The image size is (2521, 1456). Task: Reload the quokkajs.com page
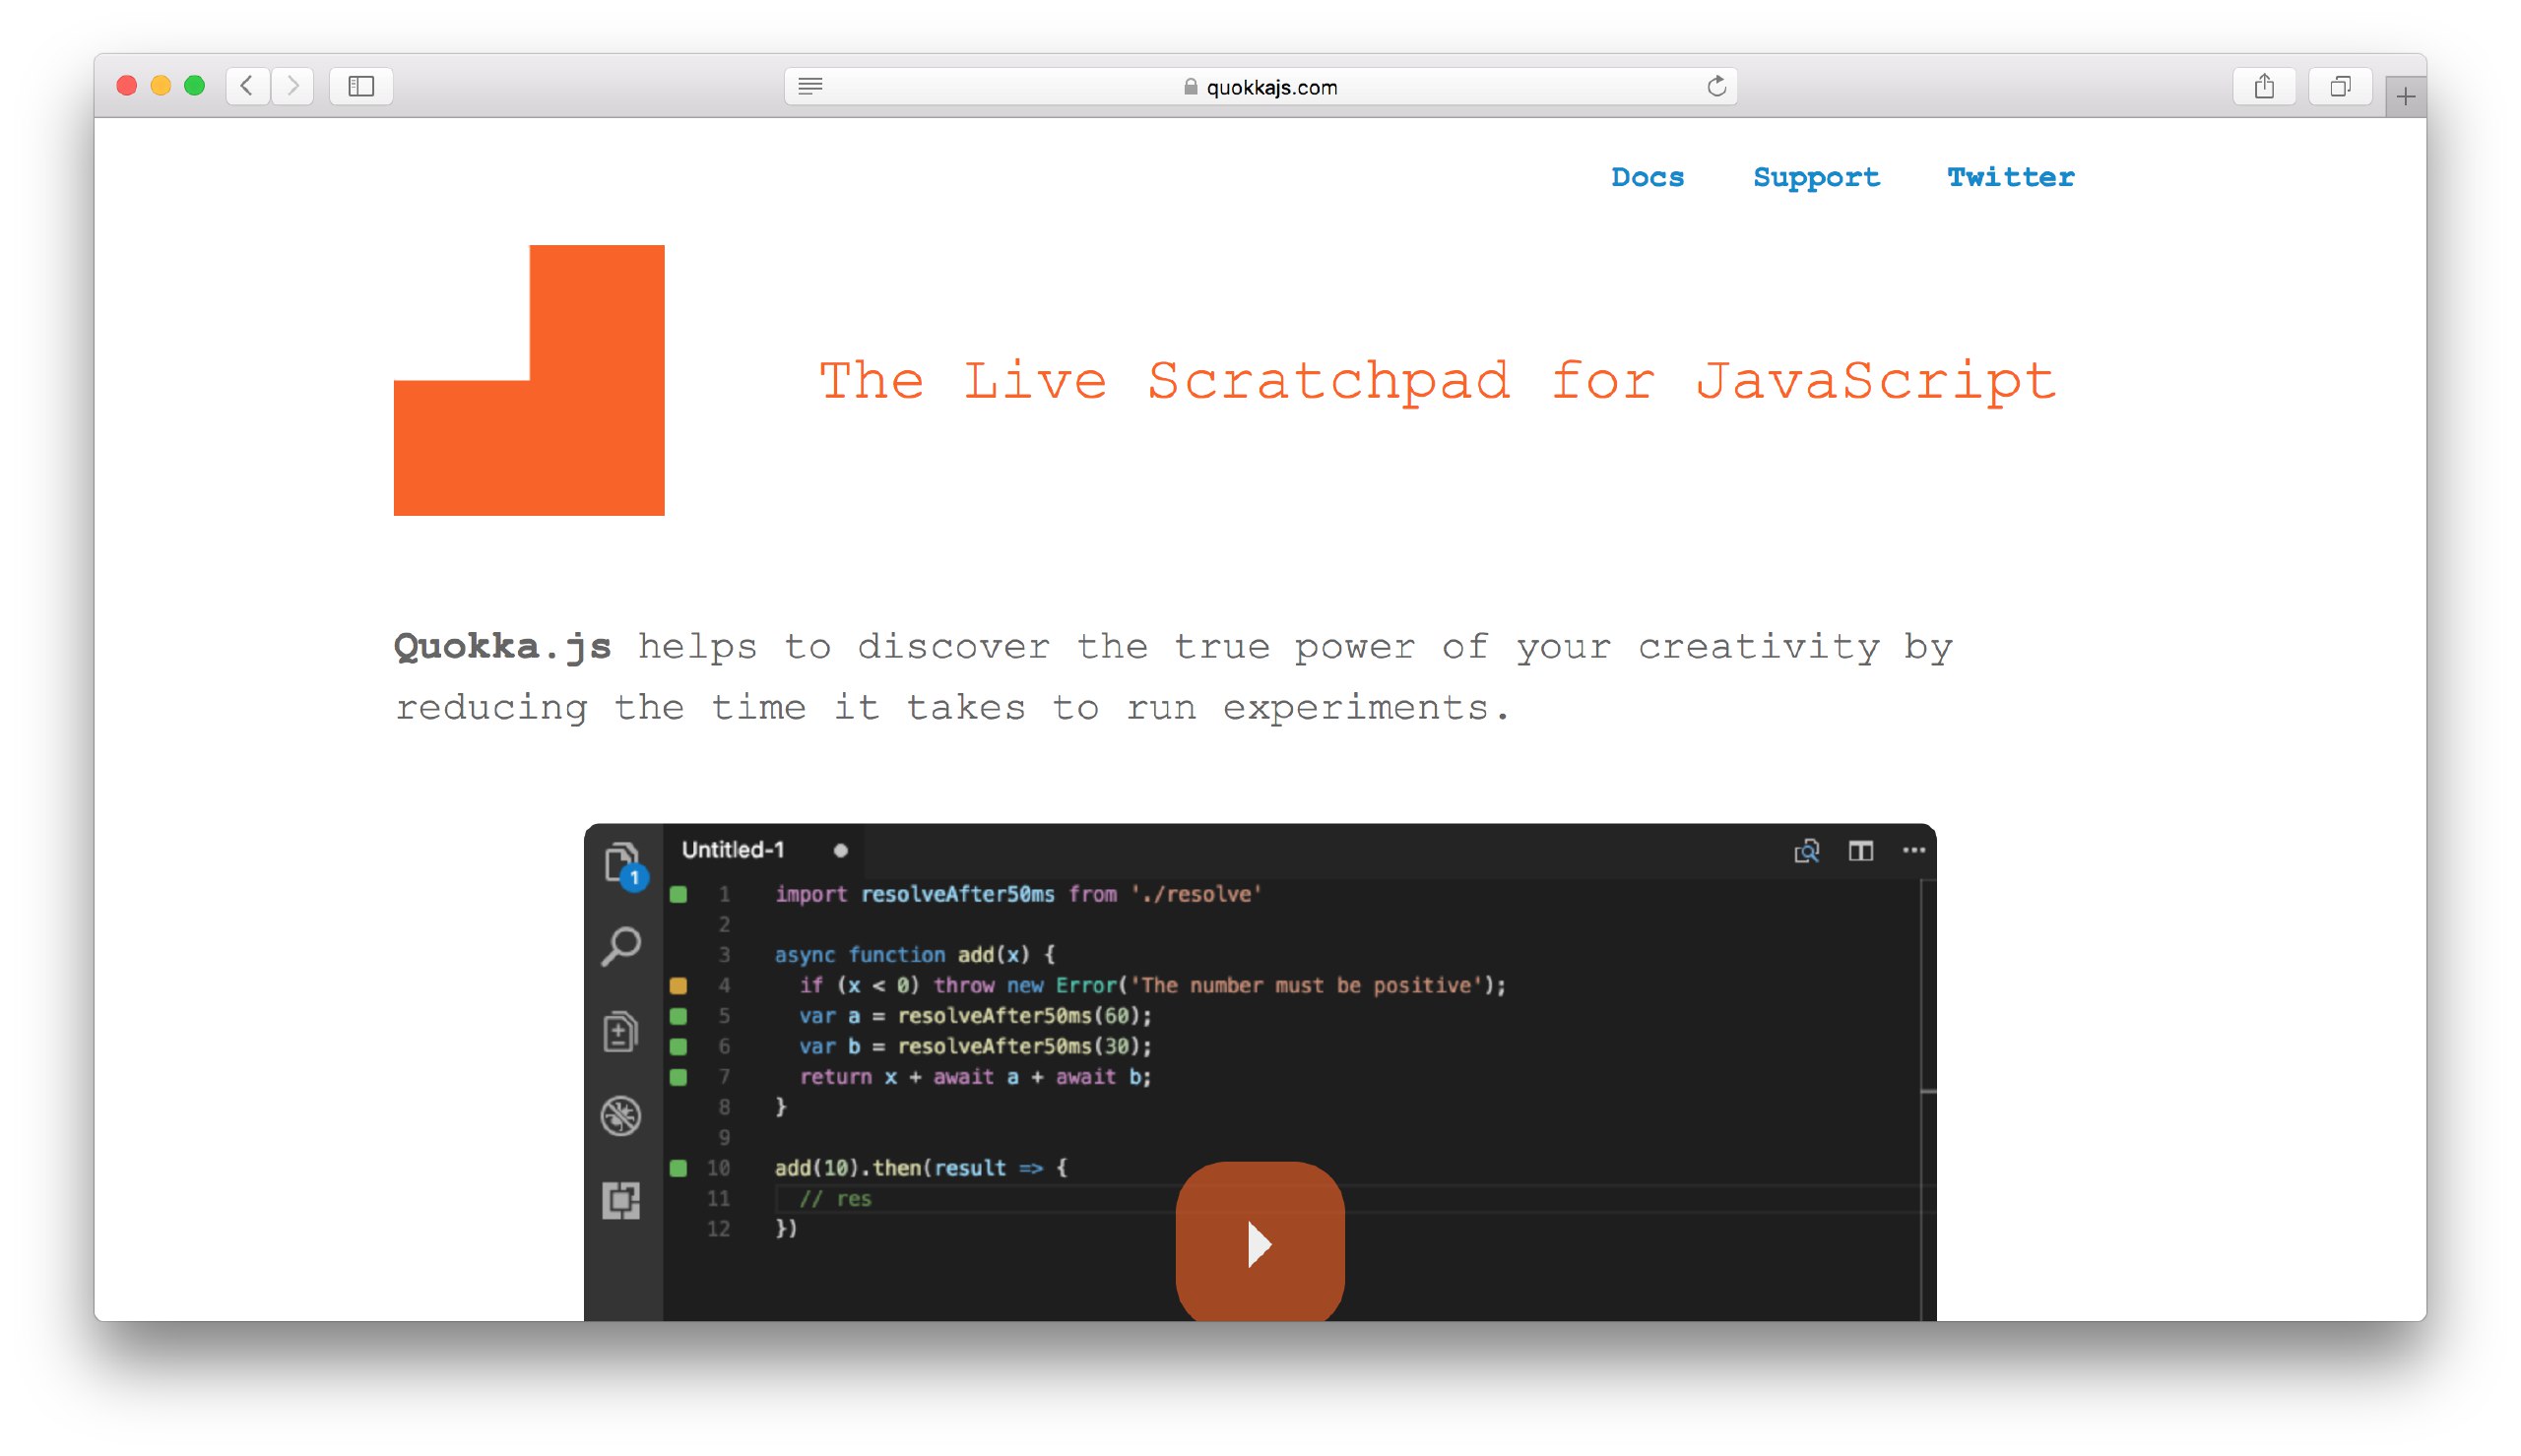(1716, 86)
